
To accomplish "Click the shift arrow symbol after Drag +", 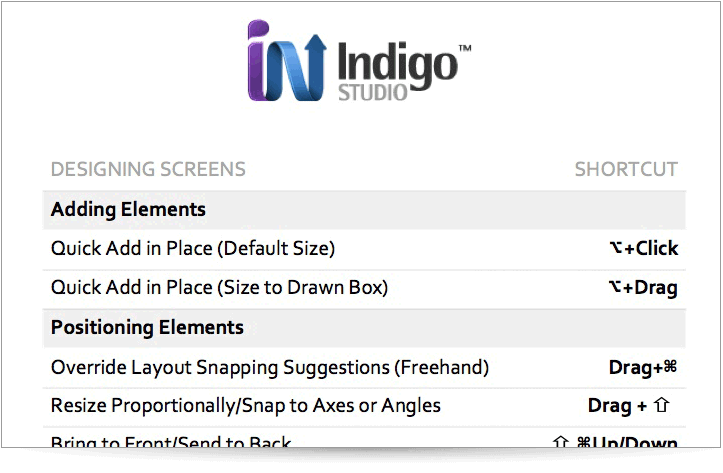I will point(662,405).
